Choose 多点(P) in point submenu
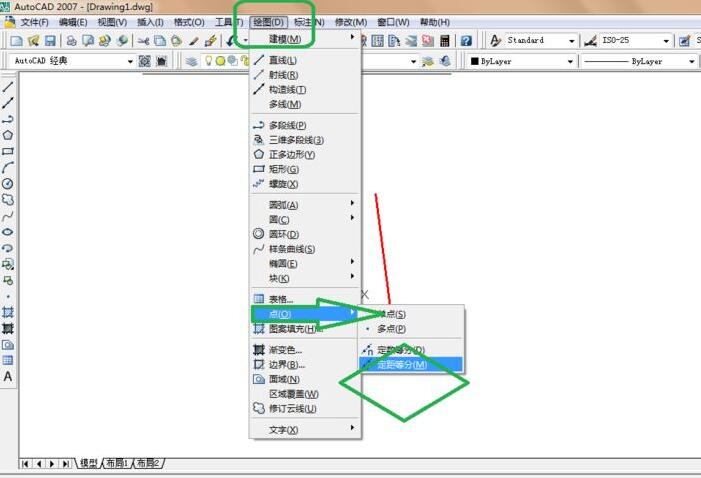Image resolution: width=701 pixels, height=478 pixels. (411, 329)
